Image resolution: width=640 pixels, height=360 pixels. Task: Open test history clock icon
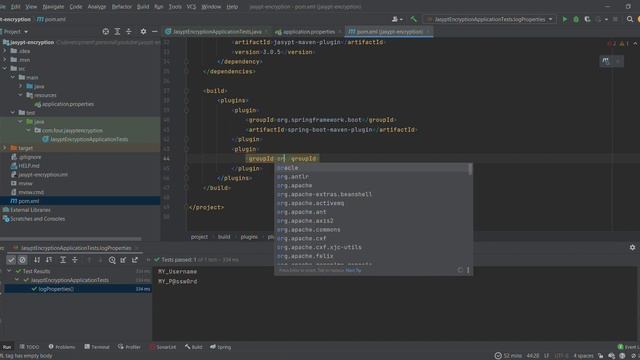tap(112, 260)
